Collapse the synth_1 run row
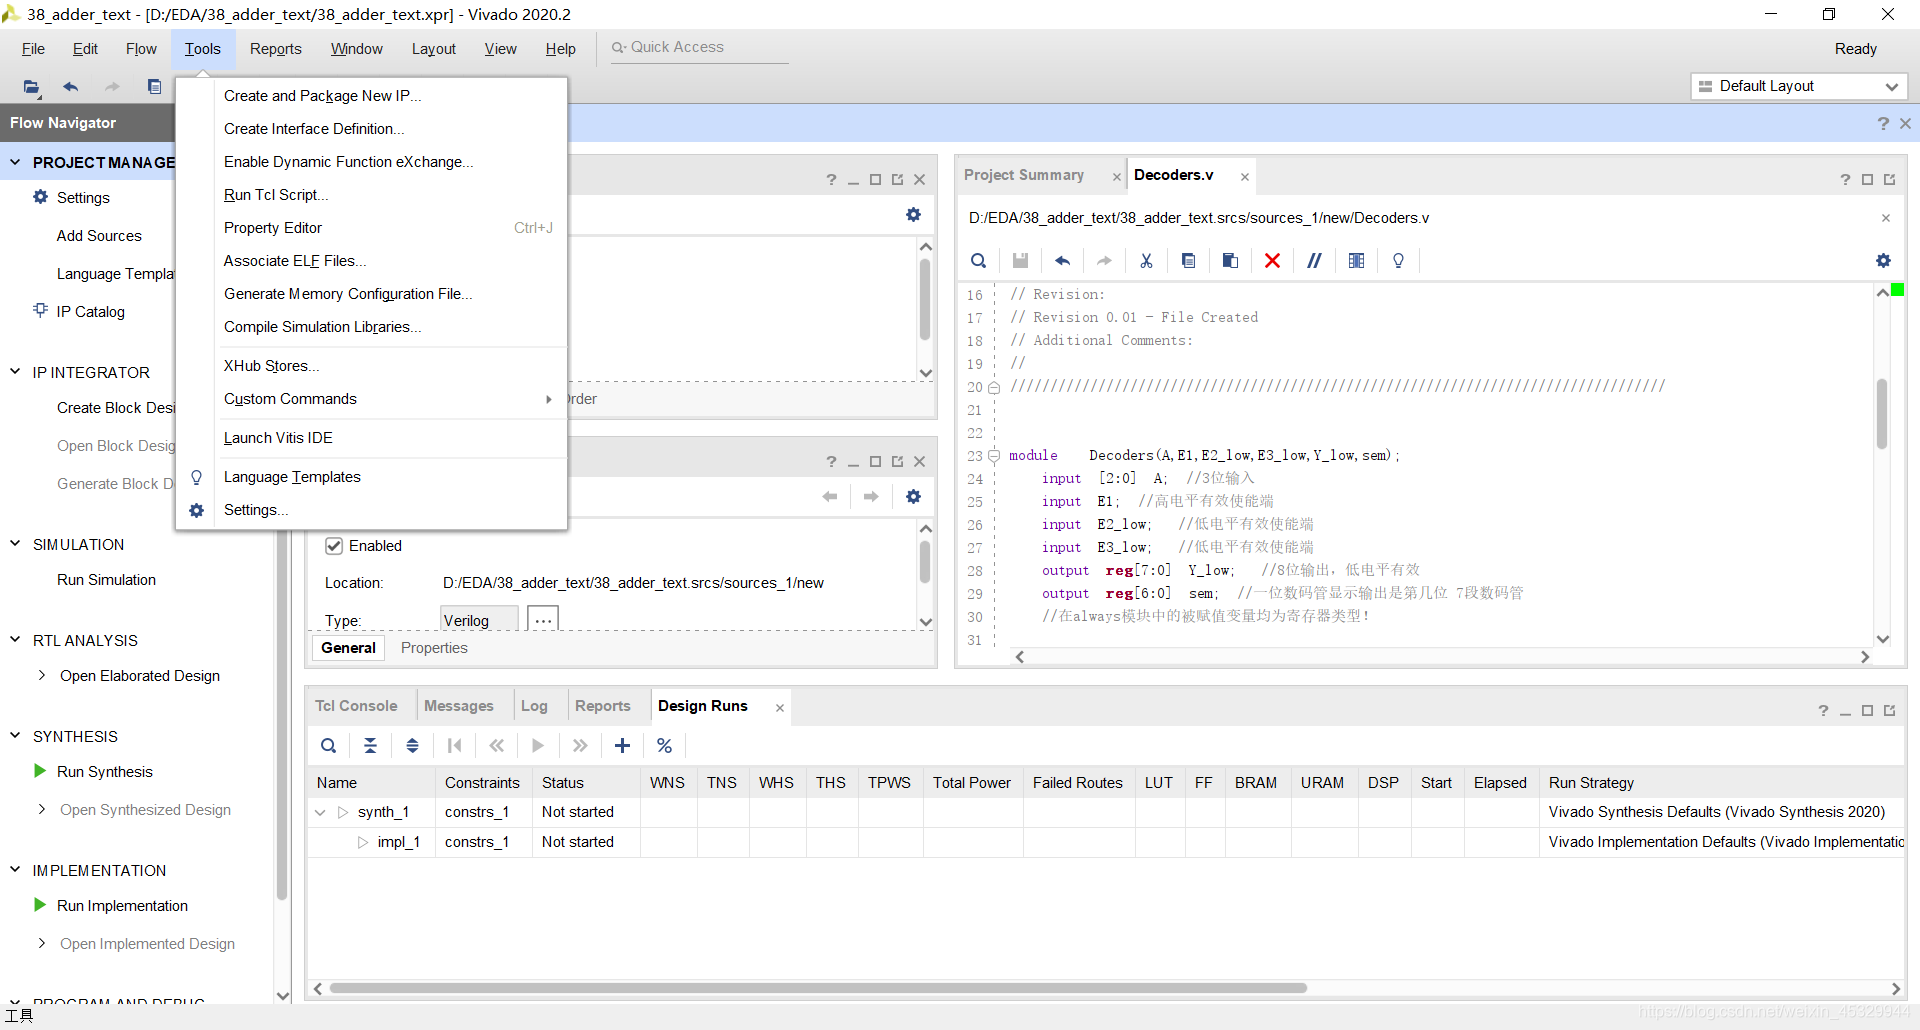This screenshot has width=1920, height=1030. click(320, 812)
